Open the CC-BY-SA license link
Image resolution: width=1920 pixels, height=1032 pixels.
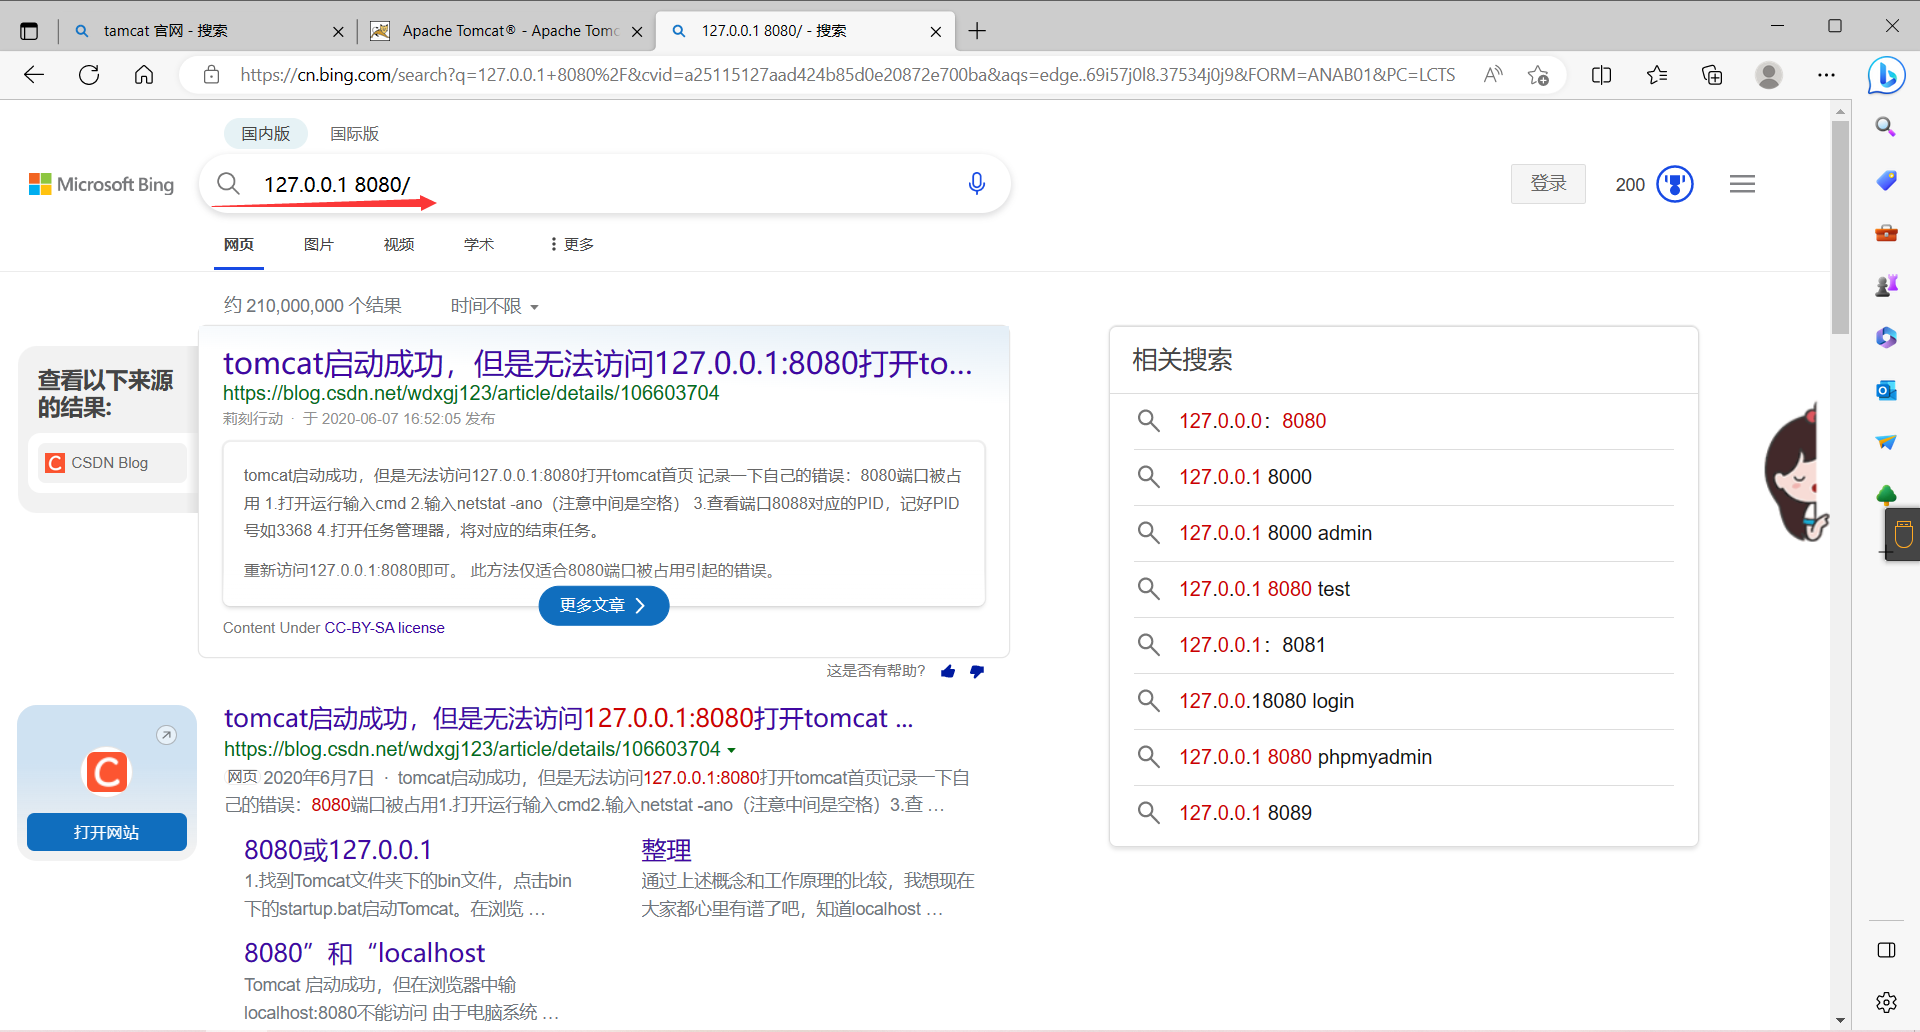coord(385,628)
